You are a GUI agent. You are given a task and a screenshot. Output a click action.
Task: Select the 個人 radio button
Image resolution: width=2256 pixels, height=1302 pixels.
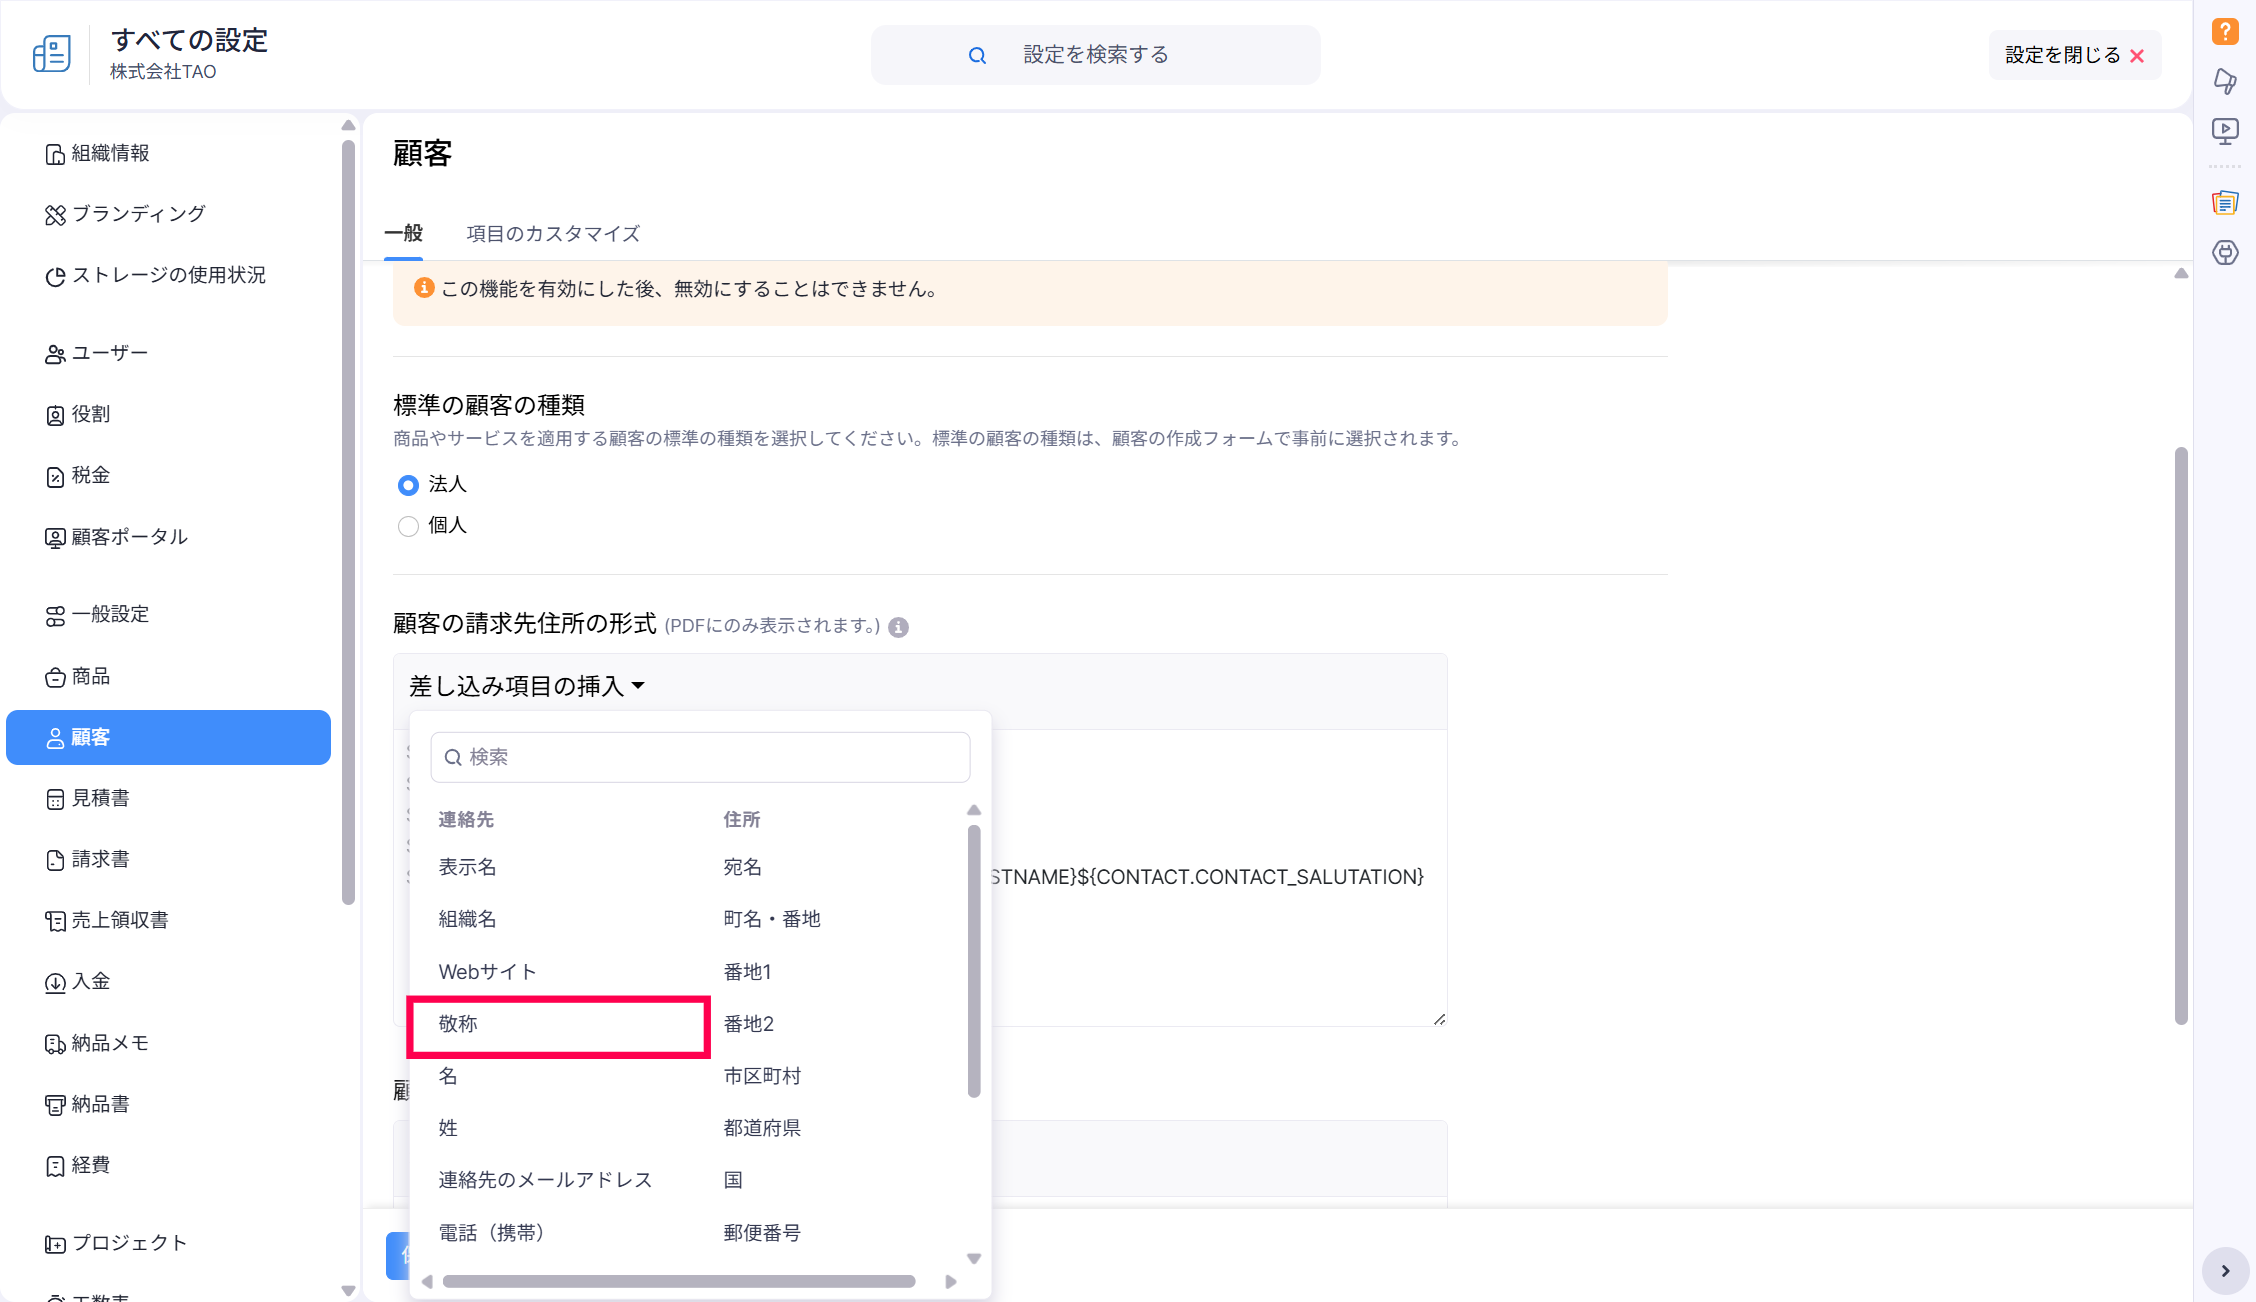pos(408,526)
